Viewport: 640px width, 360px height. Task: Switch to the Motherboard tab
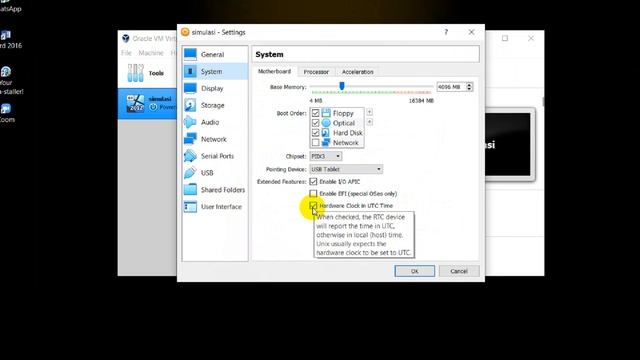point(274,71)
